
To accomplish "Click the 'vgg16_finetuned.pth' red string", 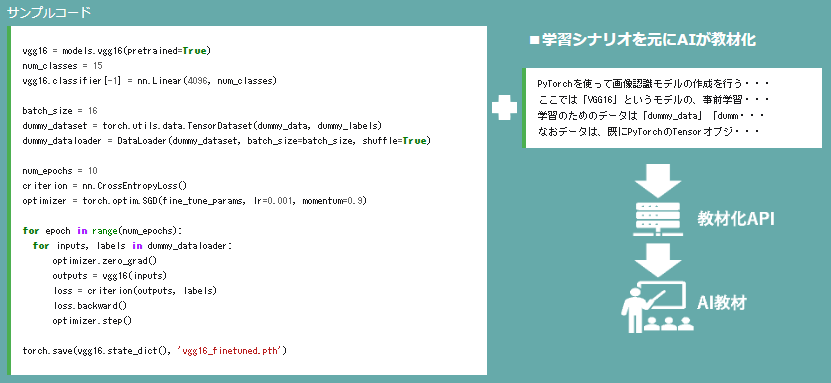I will 232,351.
